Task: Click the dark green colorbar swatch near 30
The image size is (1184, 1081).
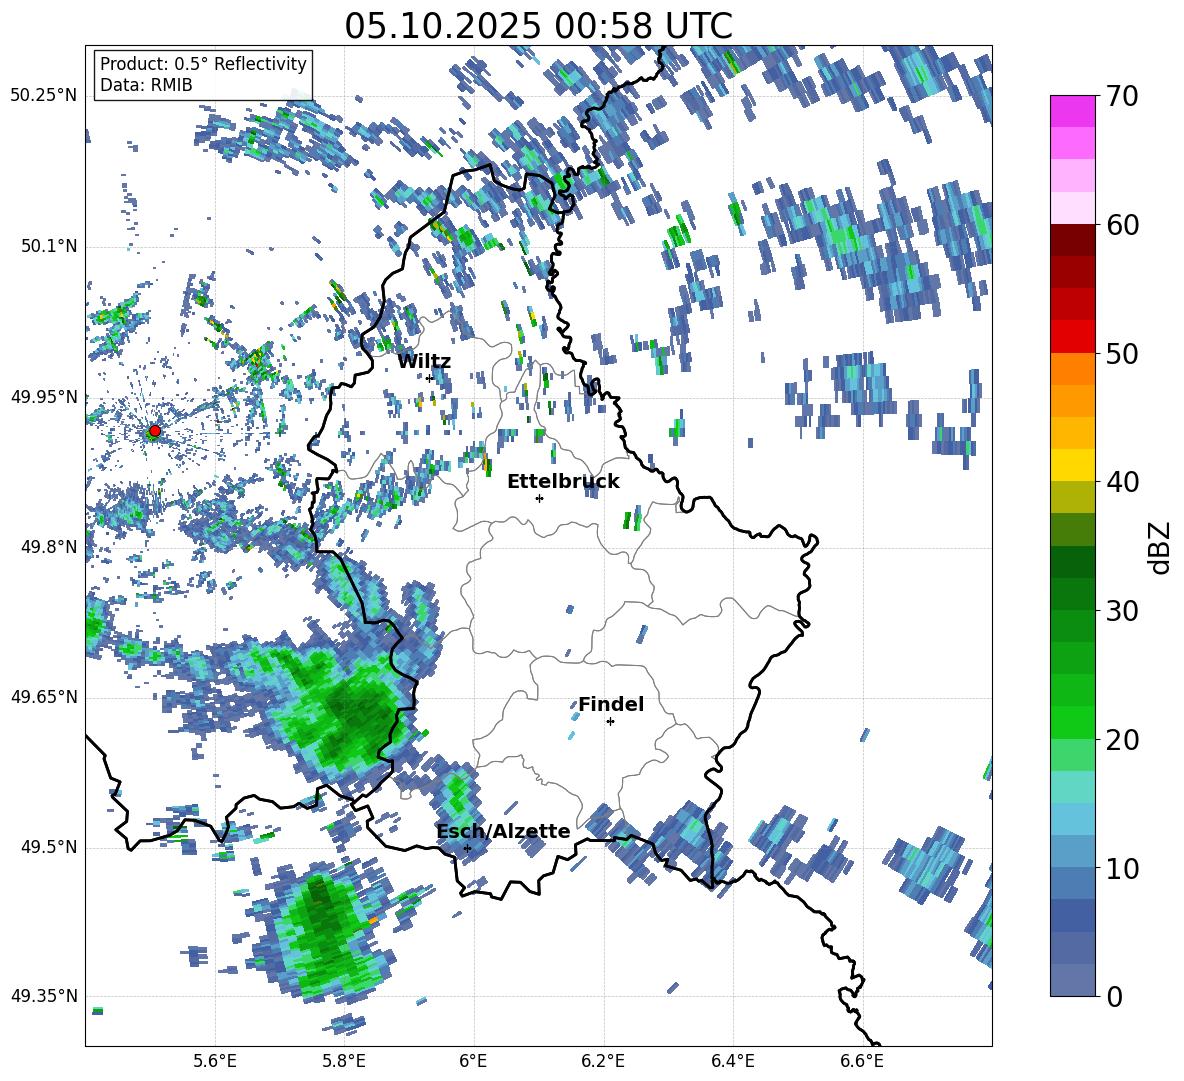Action: 1072,594
